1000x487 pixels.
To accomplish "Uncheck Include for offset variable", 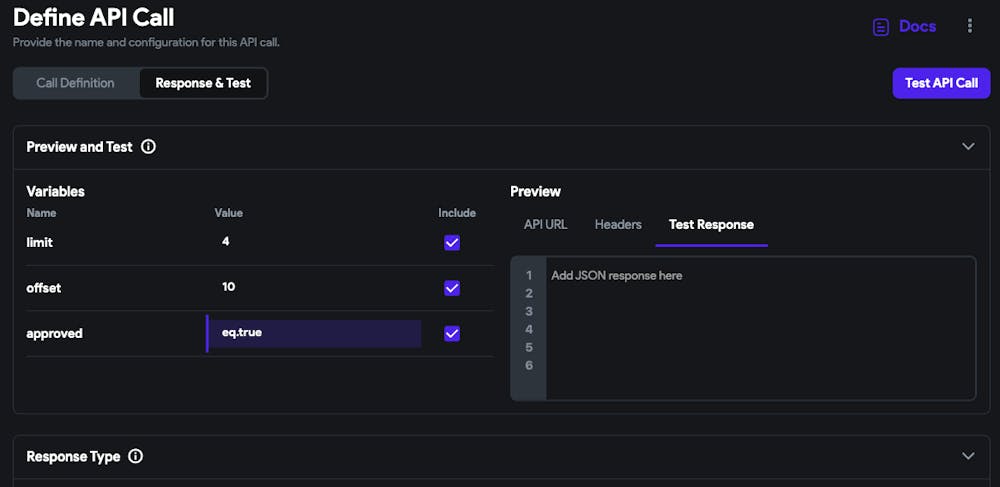I will pyautogui.click(x=452, y=288).
